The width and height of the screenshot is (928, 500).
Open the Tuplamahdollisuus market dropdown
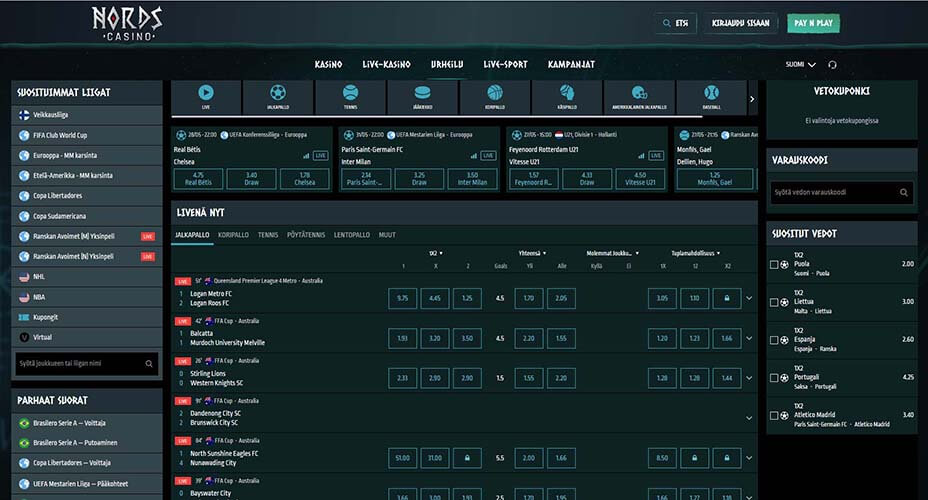click(x=695, y=253)
